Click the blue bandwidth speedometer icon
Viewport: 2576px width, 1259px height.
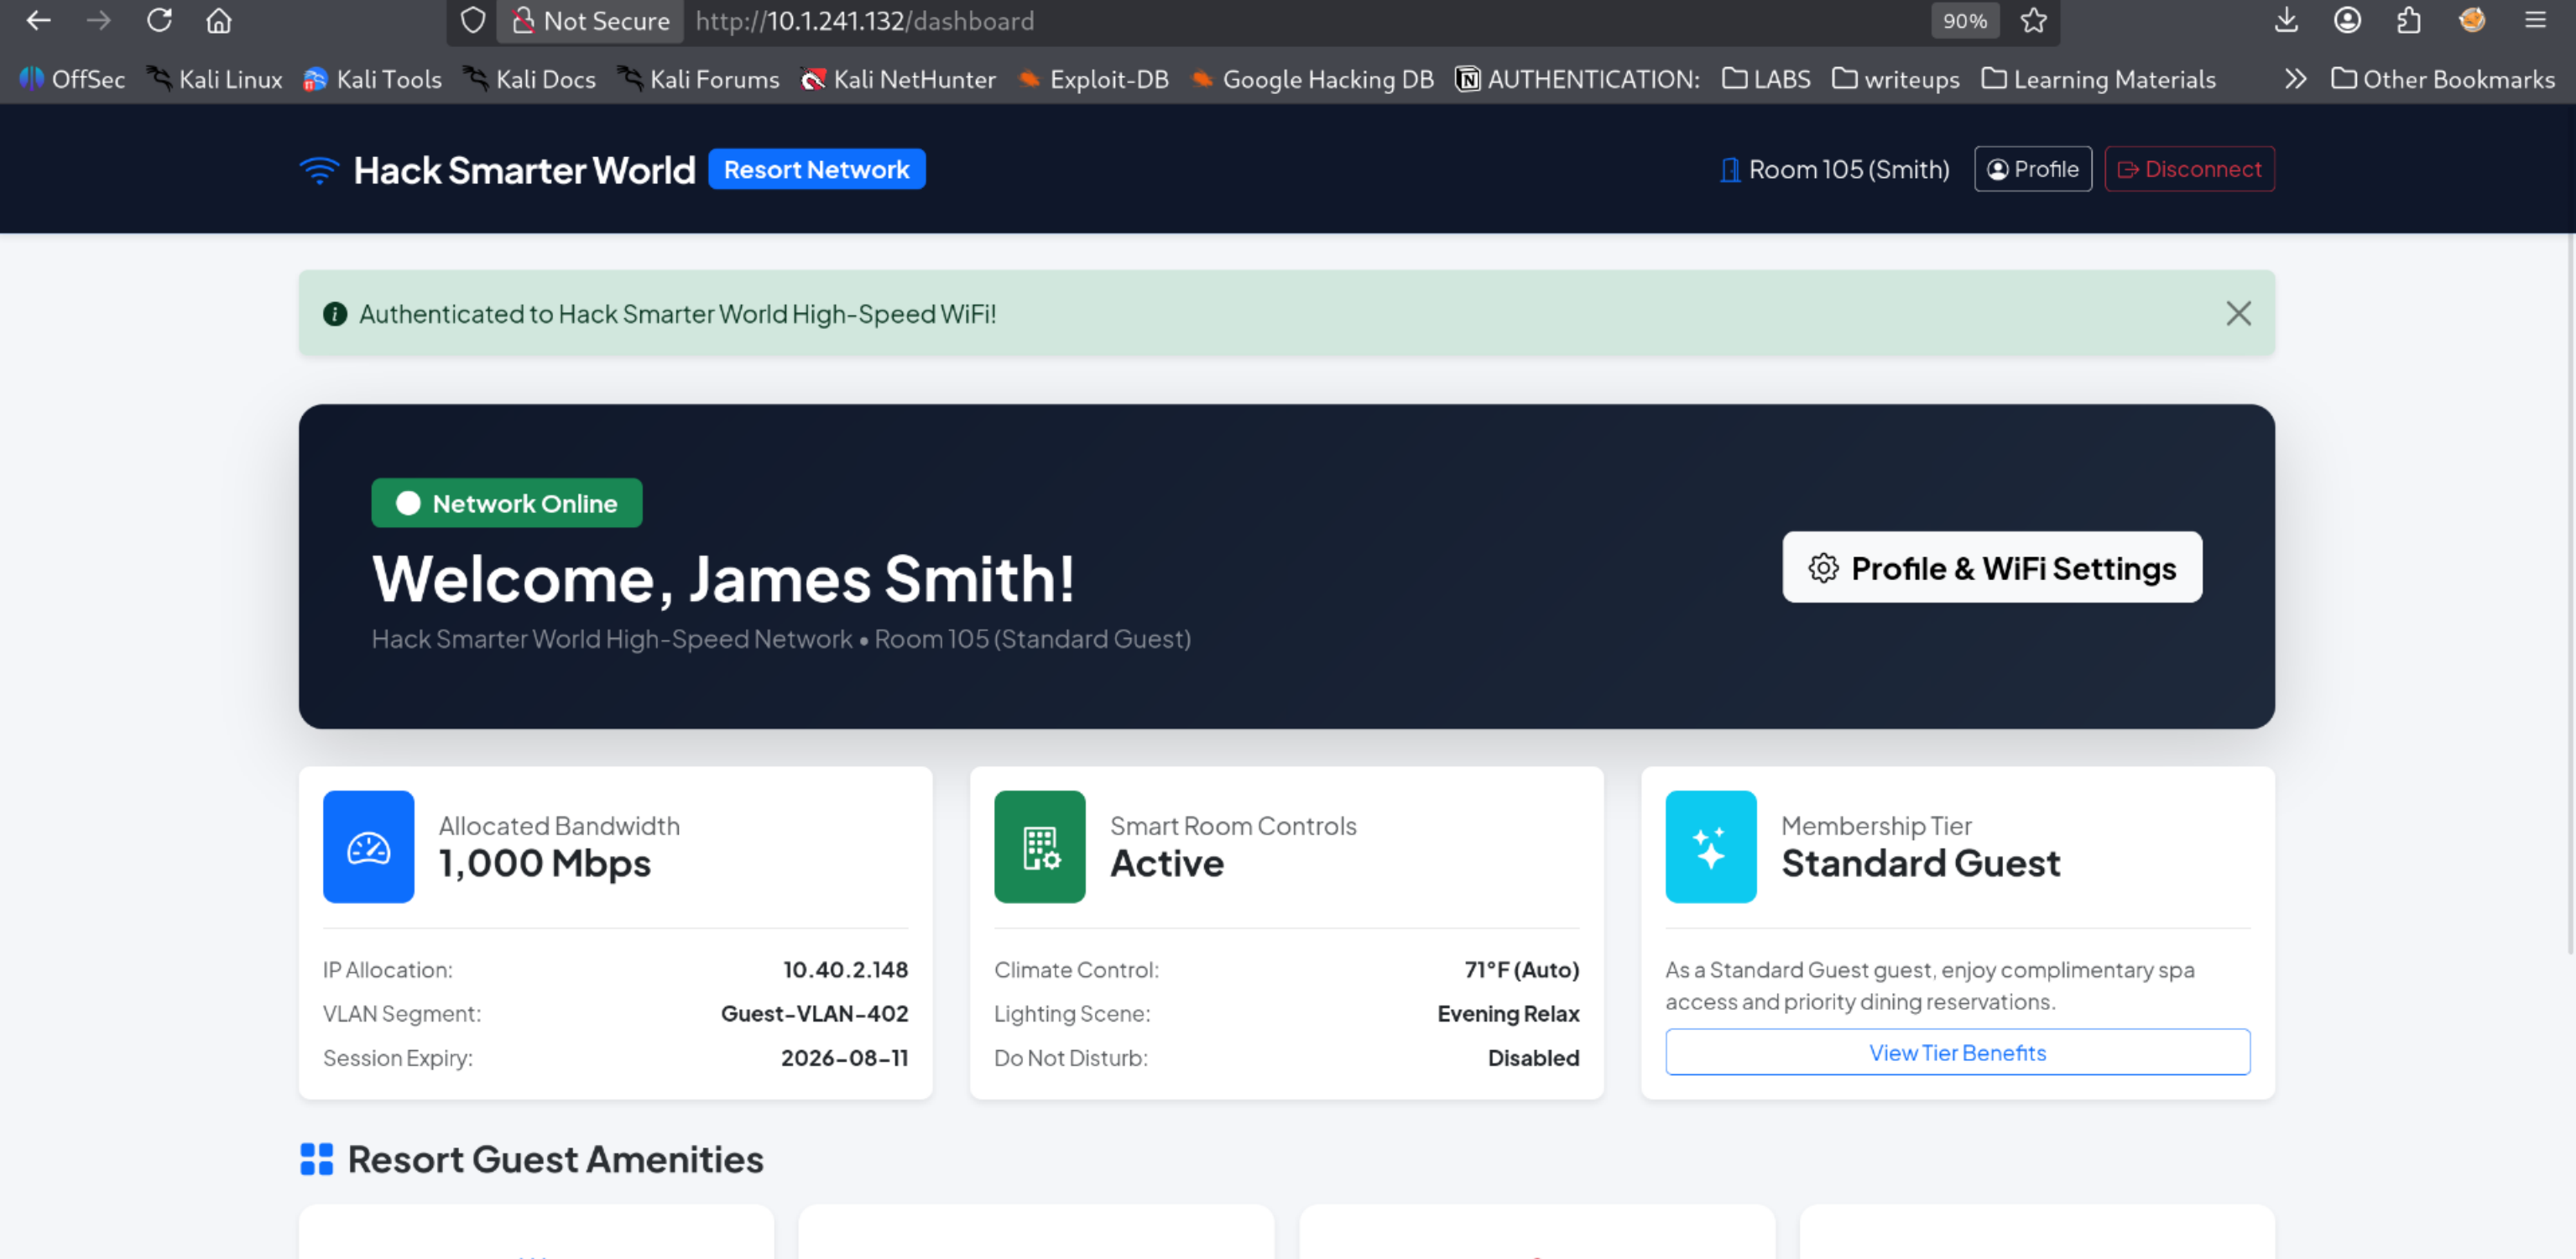[x=368, y=847]
